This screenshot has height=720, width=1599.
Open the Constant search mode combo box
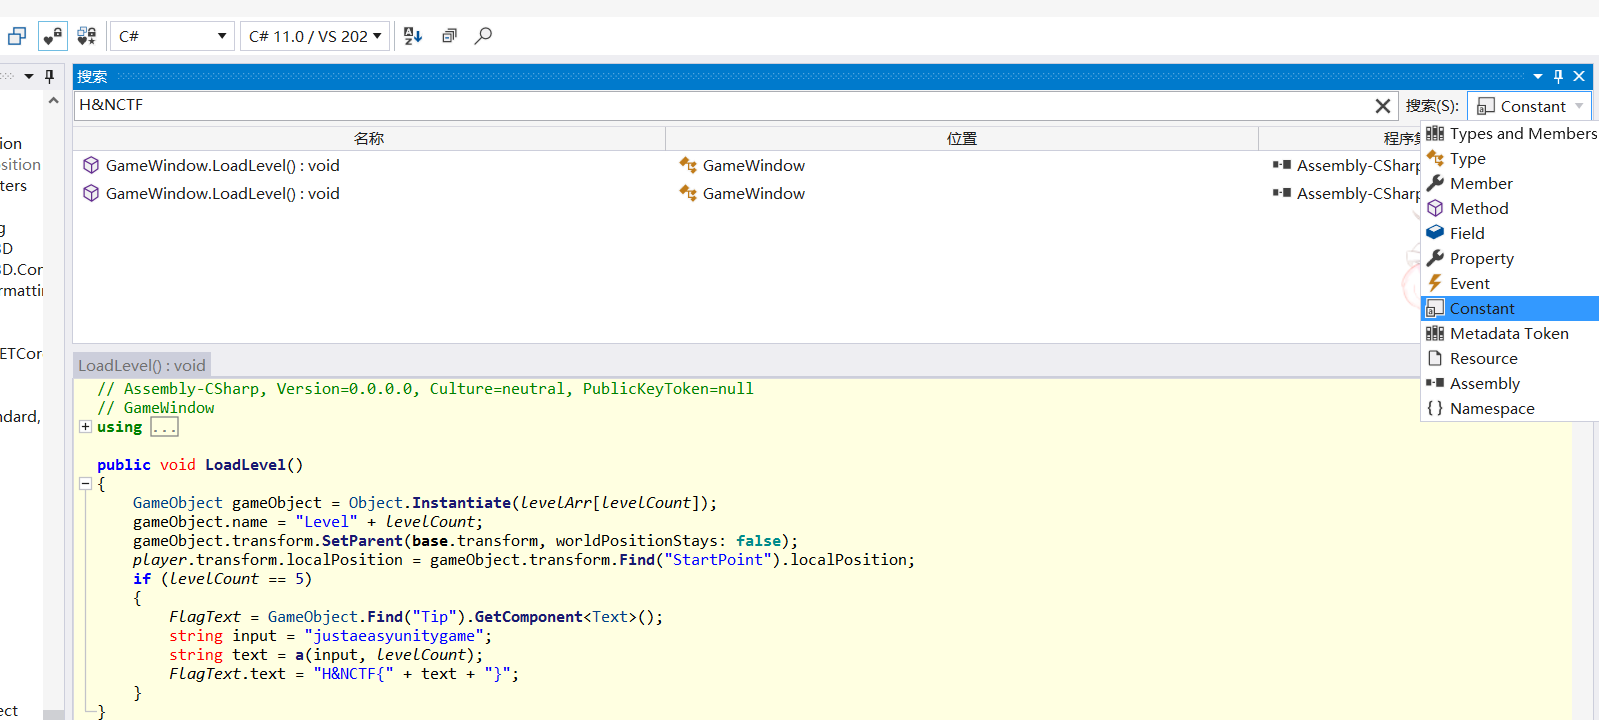coord(1529,106)
